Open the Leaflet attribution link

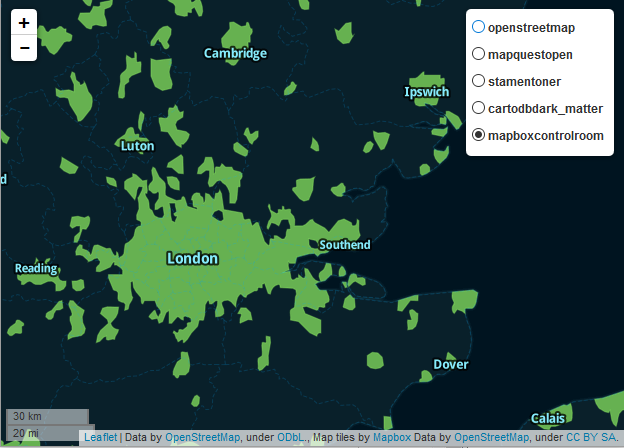(x=101, y=437)
